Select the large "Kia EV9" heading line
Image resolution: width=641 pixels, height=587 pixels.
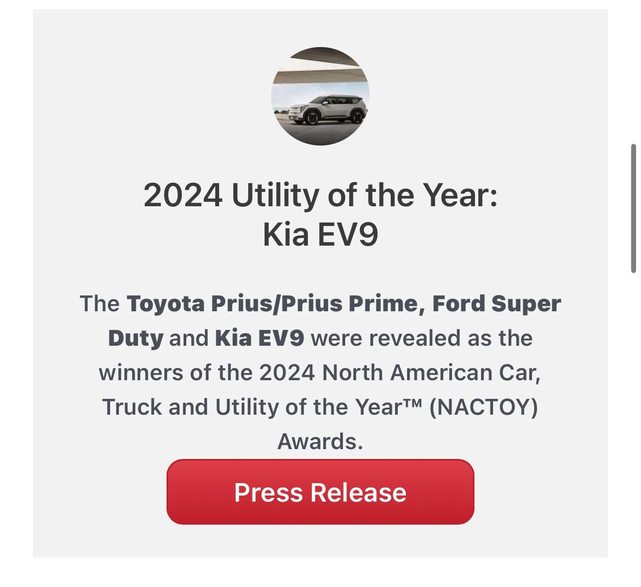[320, 236]
